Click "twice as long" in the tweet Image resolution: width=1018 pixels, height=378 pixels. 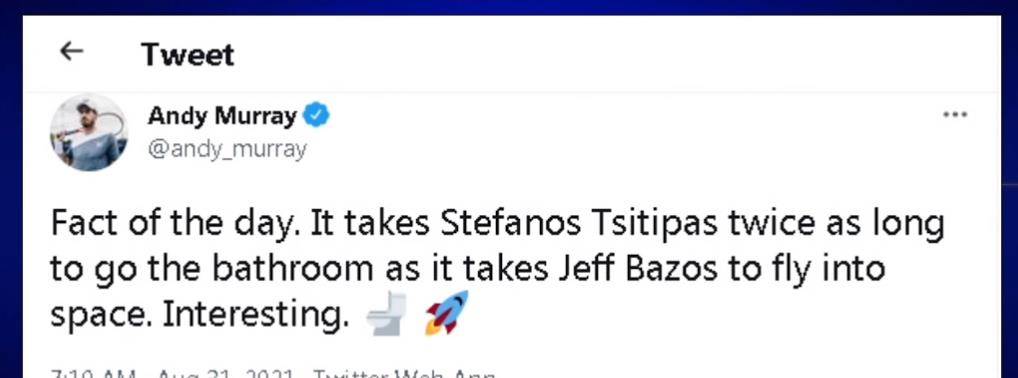tap(835, 225)
